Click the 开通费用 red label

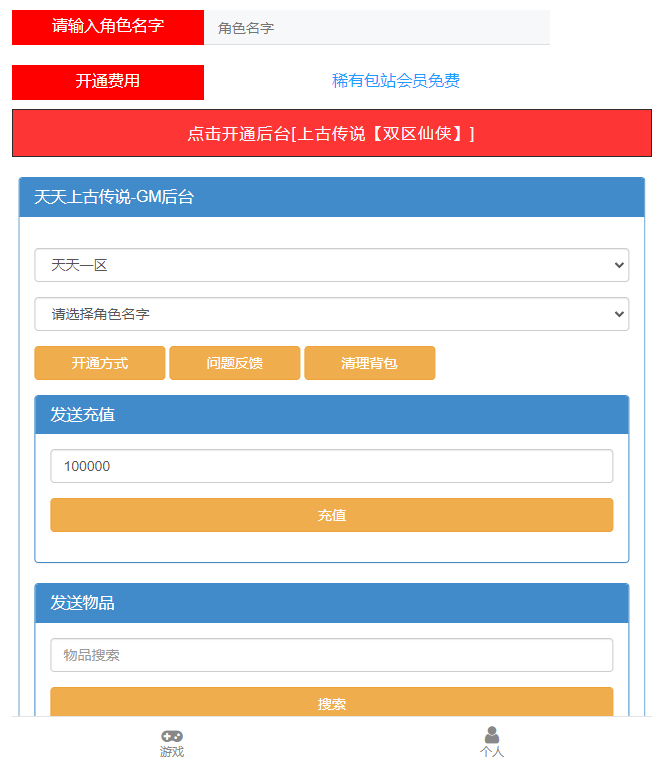[x=108, y=83]
